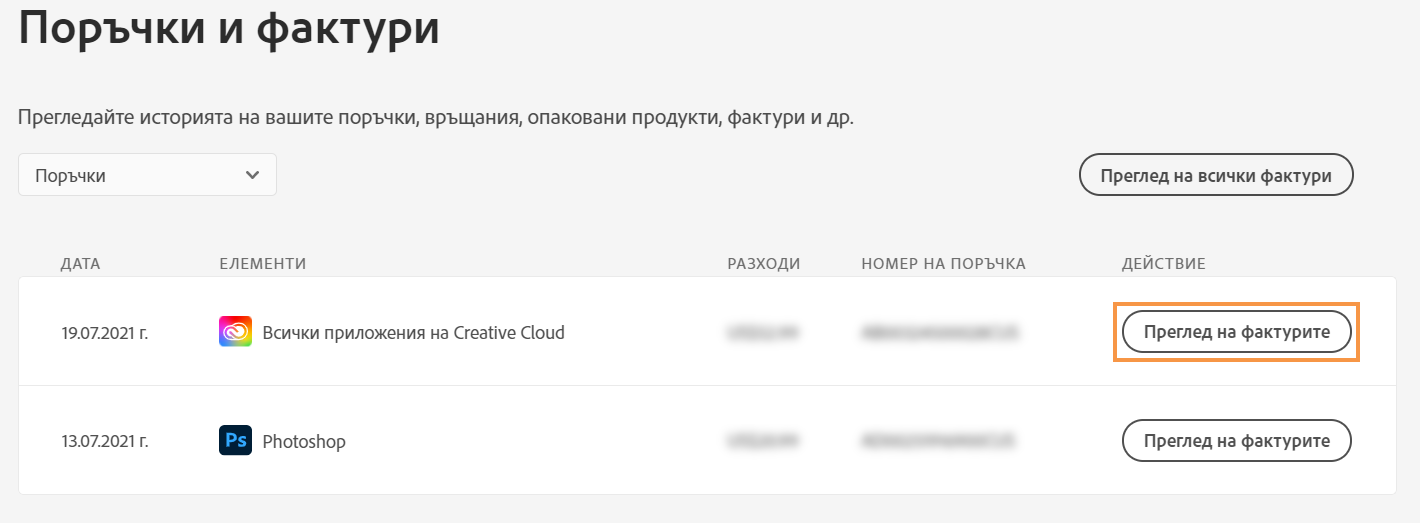Click the НОМЕР НА ПОРЪЧКА column header
1420x523 pixels.
[943, 264]
